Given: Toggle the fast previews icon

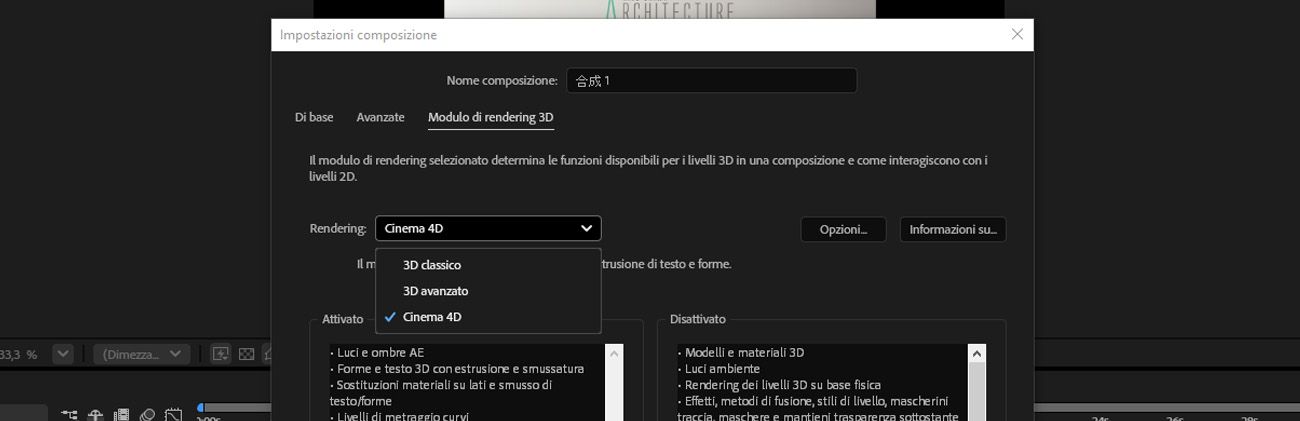Looking at the screenshot, I should coord(220,354).
